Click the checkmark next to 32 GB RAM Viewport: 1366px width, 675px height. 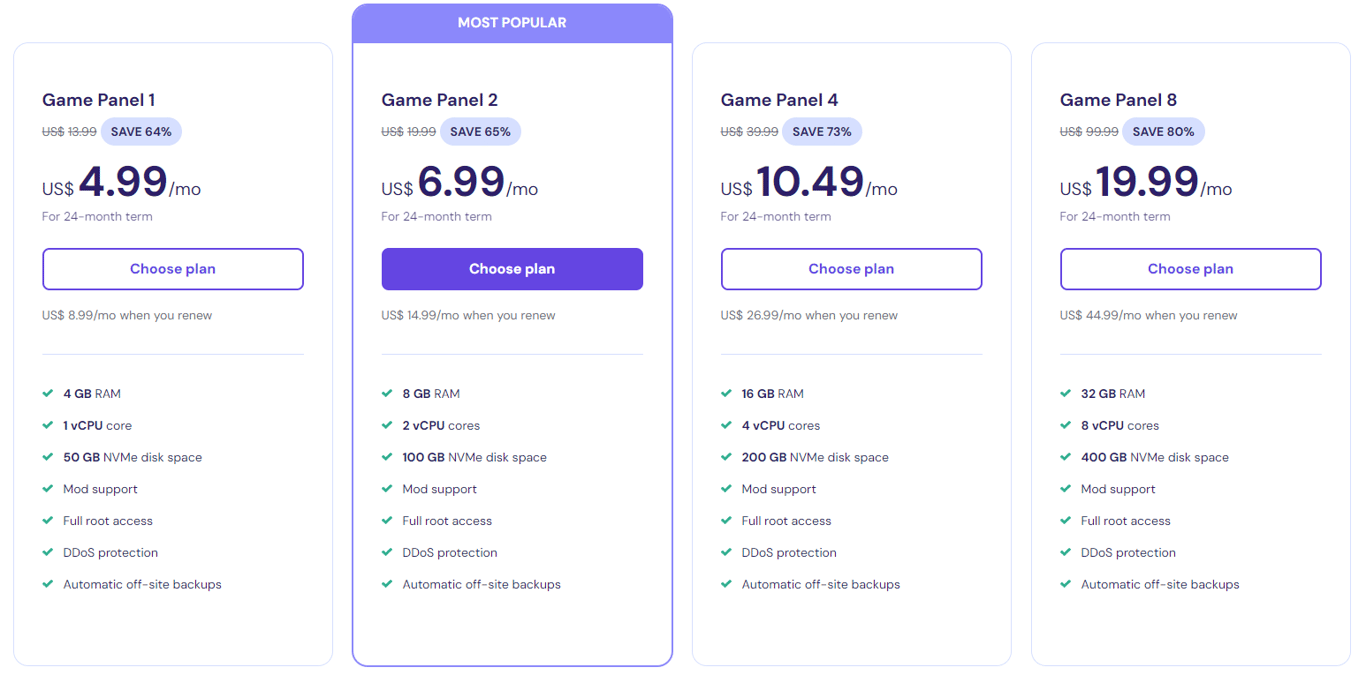[x=1064, y=393]
